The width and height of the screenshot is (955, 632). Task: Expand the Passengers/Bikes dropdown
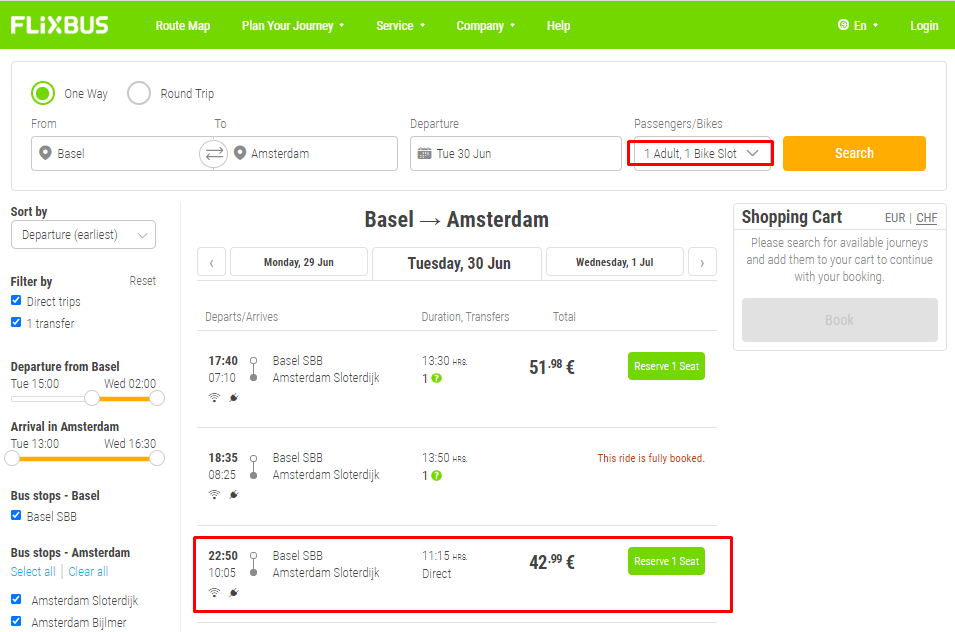pos(701,153)
